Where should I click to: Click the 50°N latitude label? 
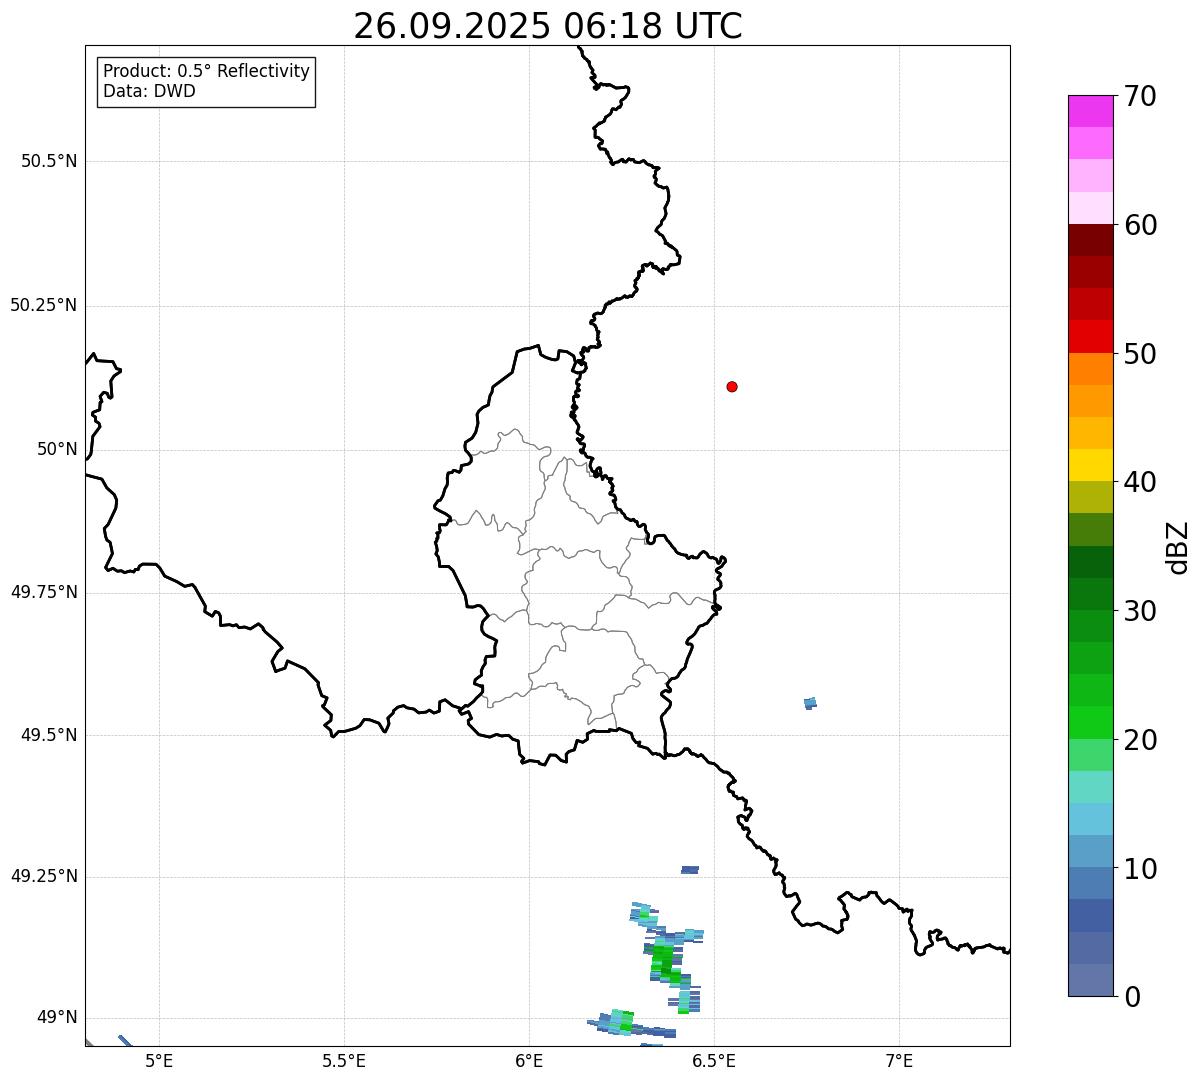point(57,449)
